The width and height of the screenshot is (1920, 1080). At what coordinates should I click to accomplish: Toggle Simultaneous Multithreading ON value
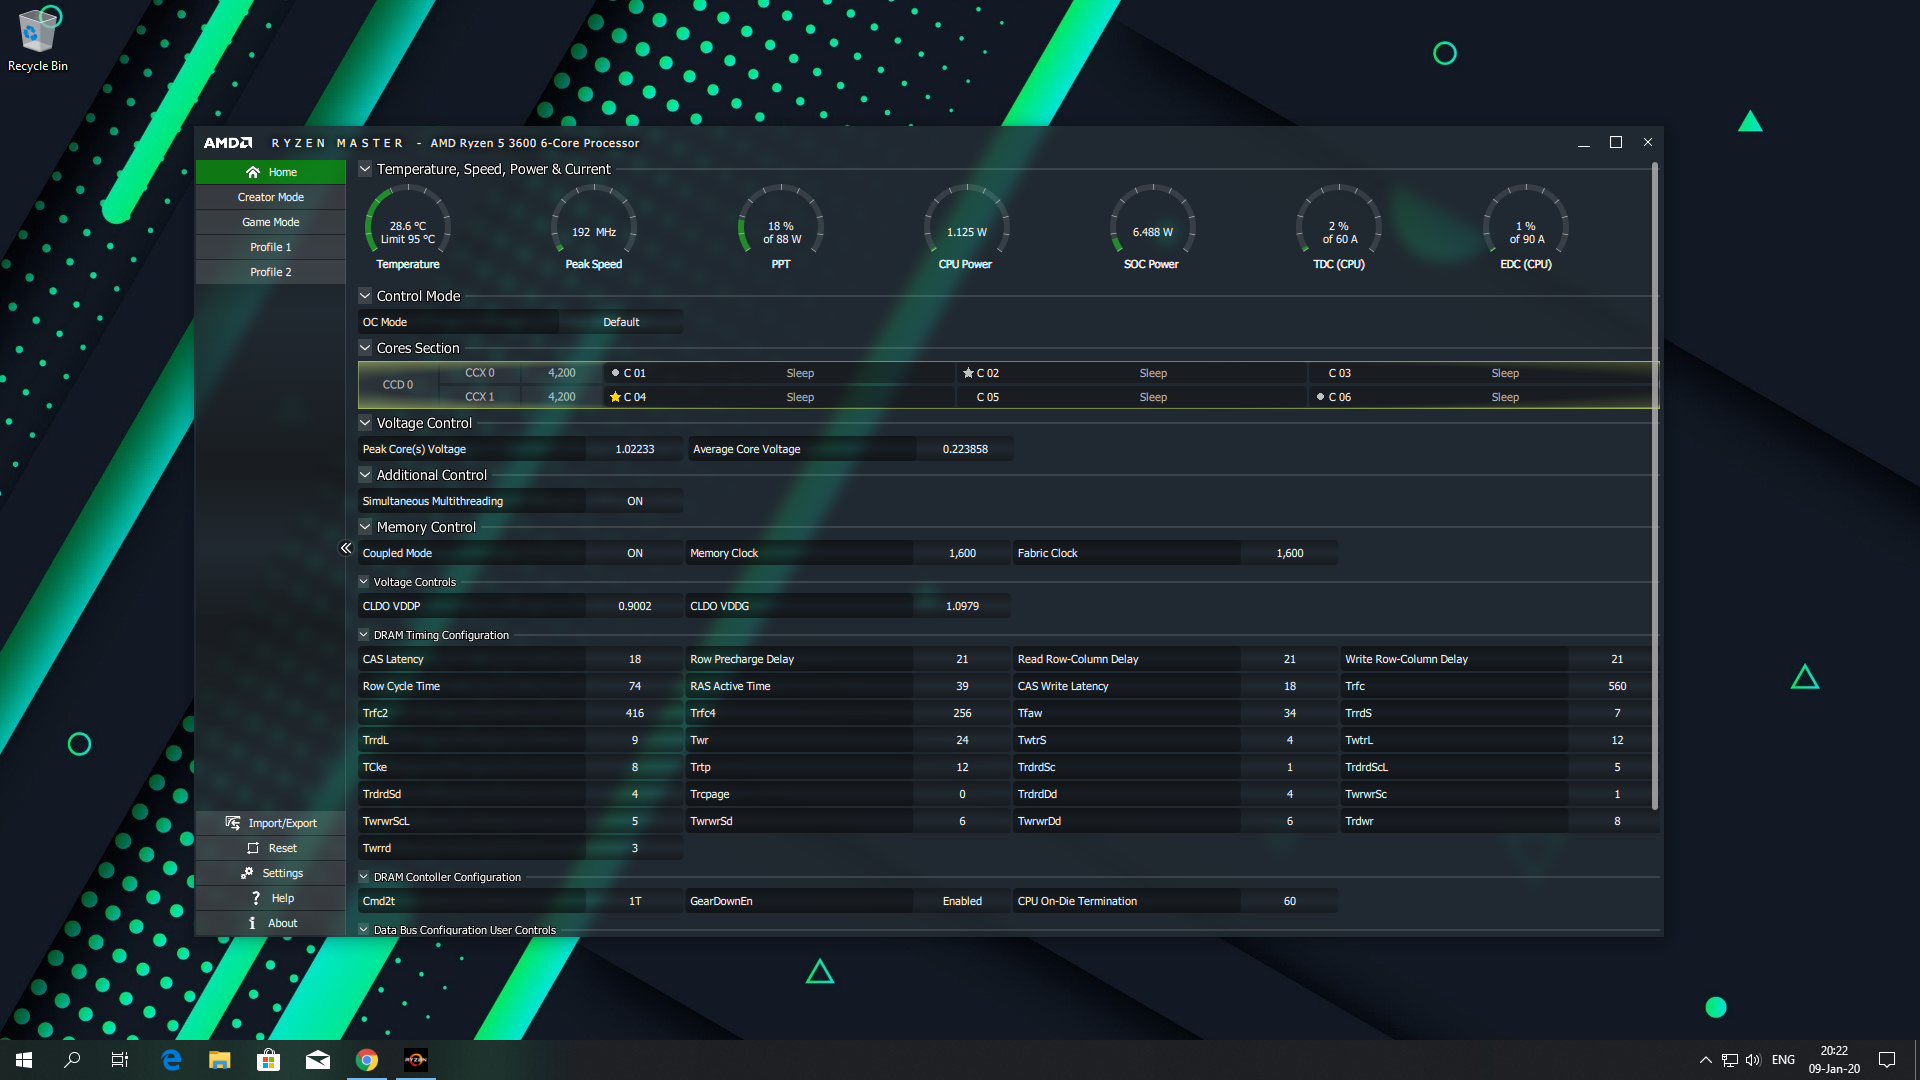[634, 501]
